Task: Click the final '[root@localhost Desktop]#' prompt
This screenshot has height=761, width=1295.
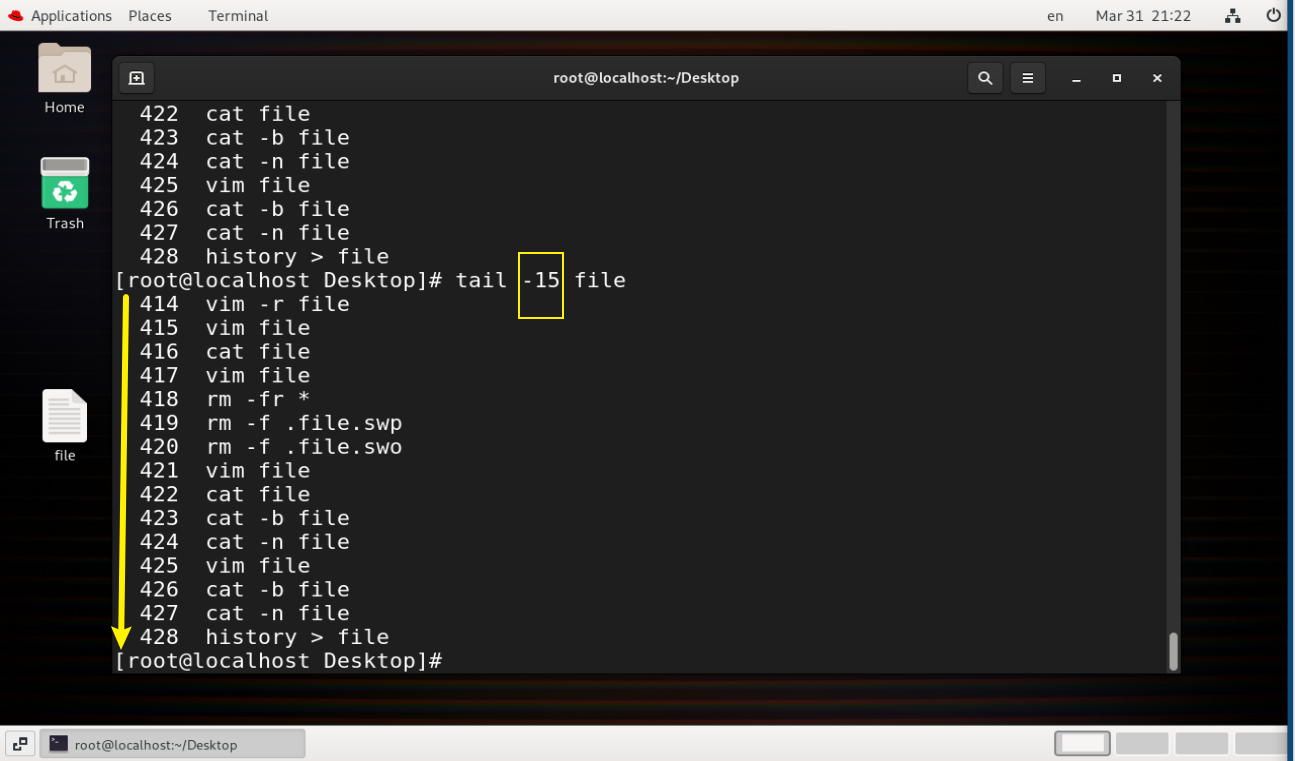Action: pyautogui.click(x=279, y=661)
